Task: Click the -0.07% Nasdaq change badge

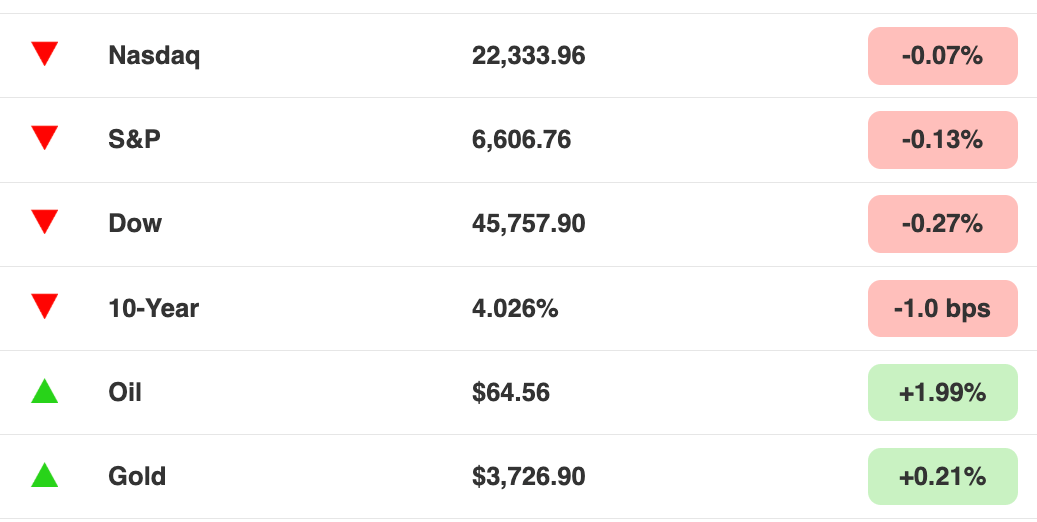Action: 942,56
